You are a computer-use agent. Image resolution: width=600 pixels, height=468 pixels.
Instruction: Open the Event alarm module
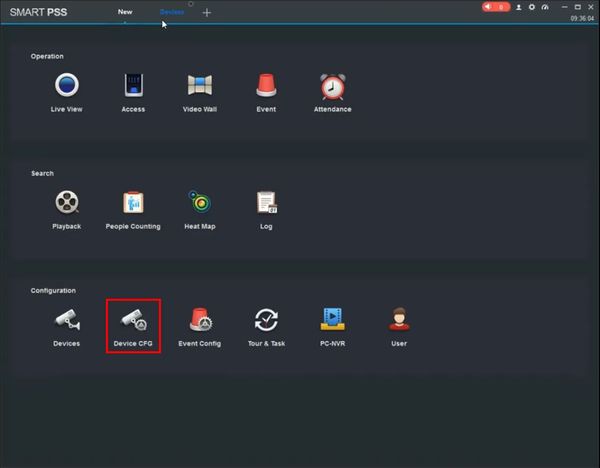(266, 87)
